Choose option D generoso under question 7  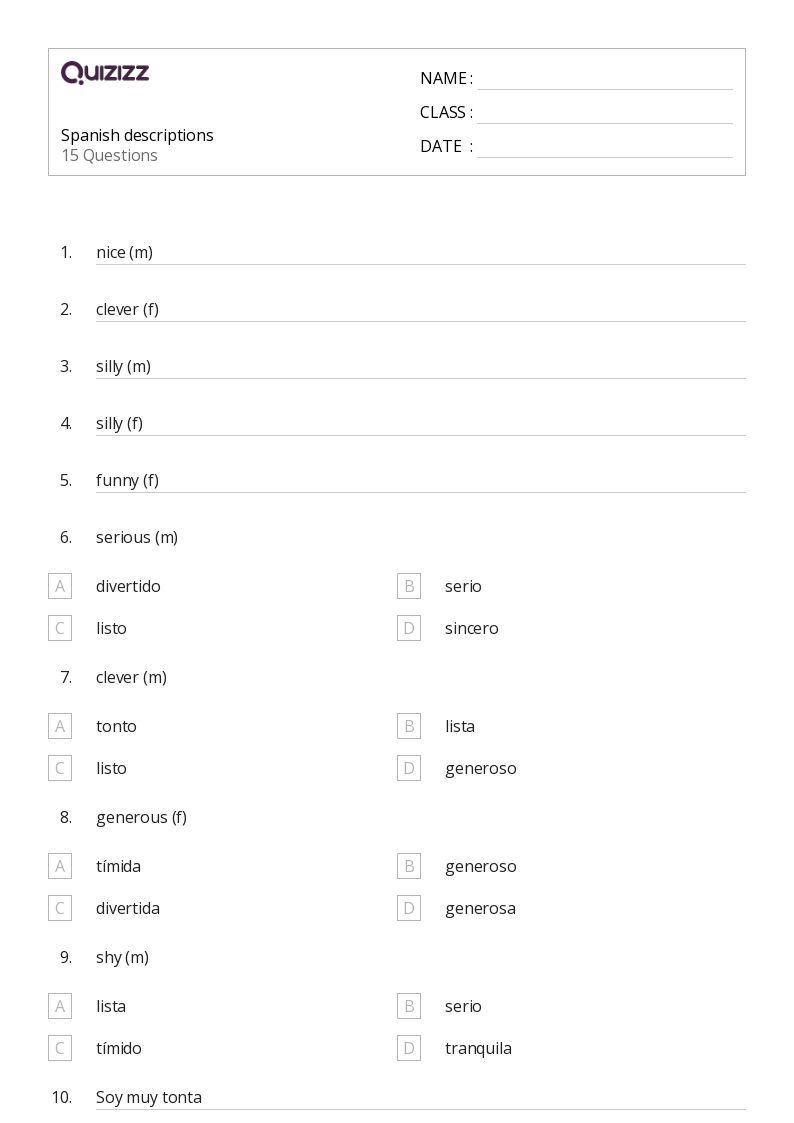point(409,768)
